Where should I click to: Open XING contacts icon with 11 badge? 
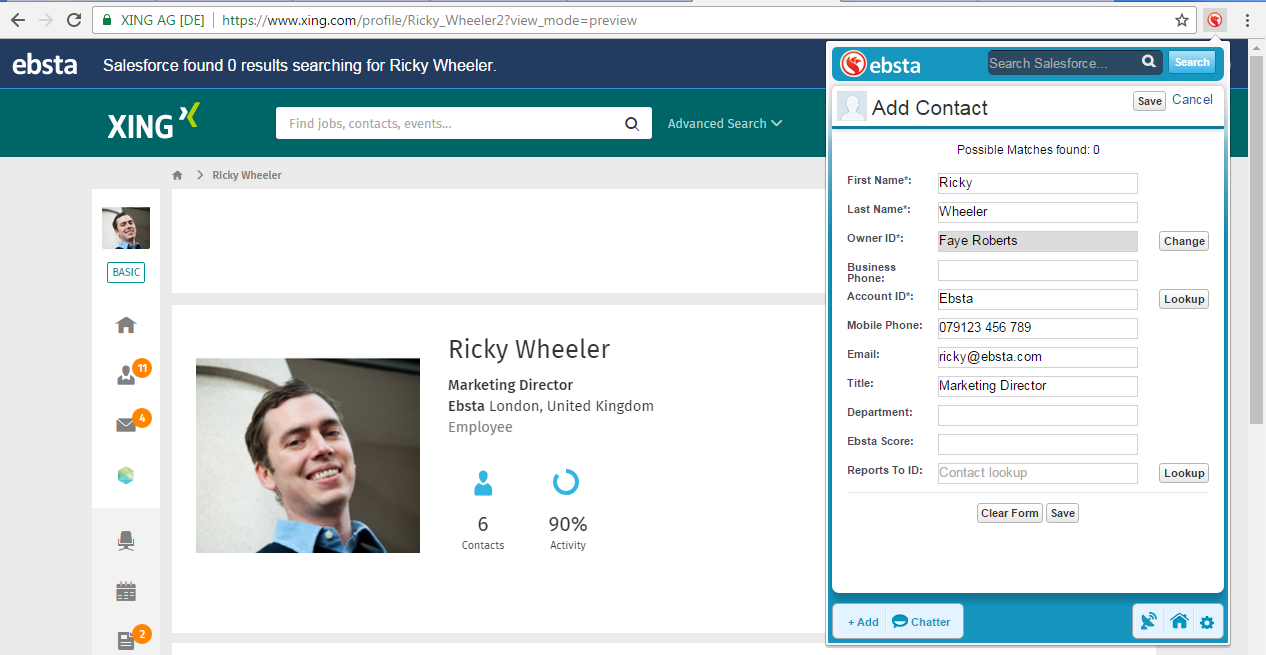click(x=127, y=375)
